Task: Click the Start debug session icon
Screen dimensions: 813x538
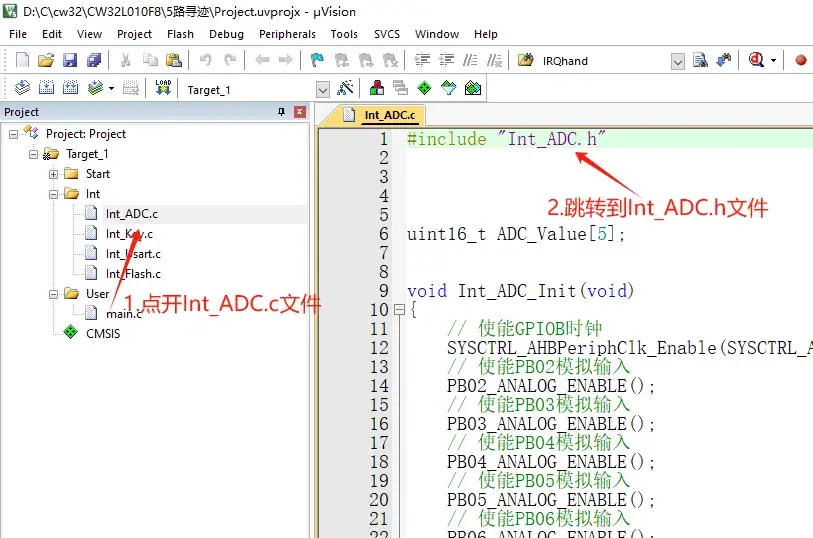Action: [758, 61]
